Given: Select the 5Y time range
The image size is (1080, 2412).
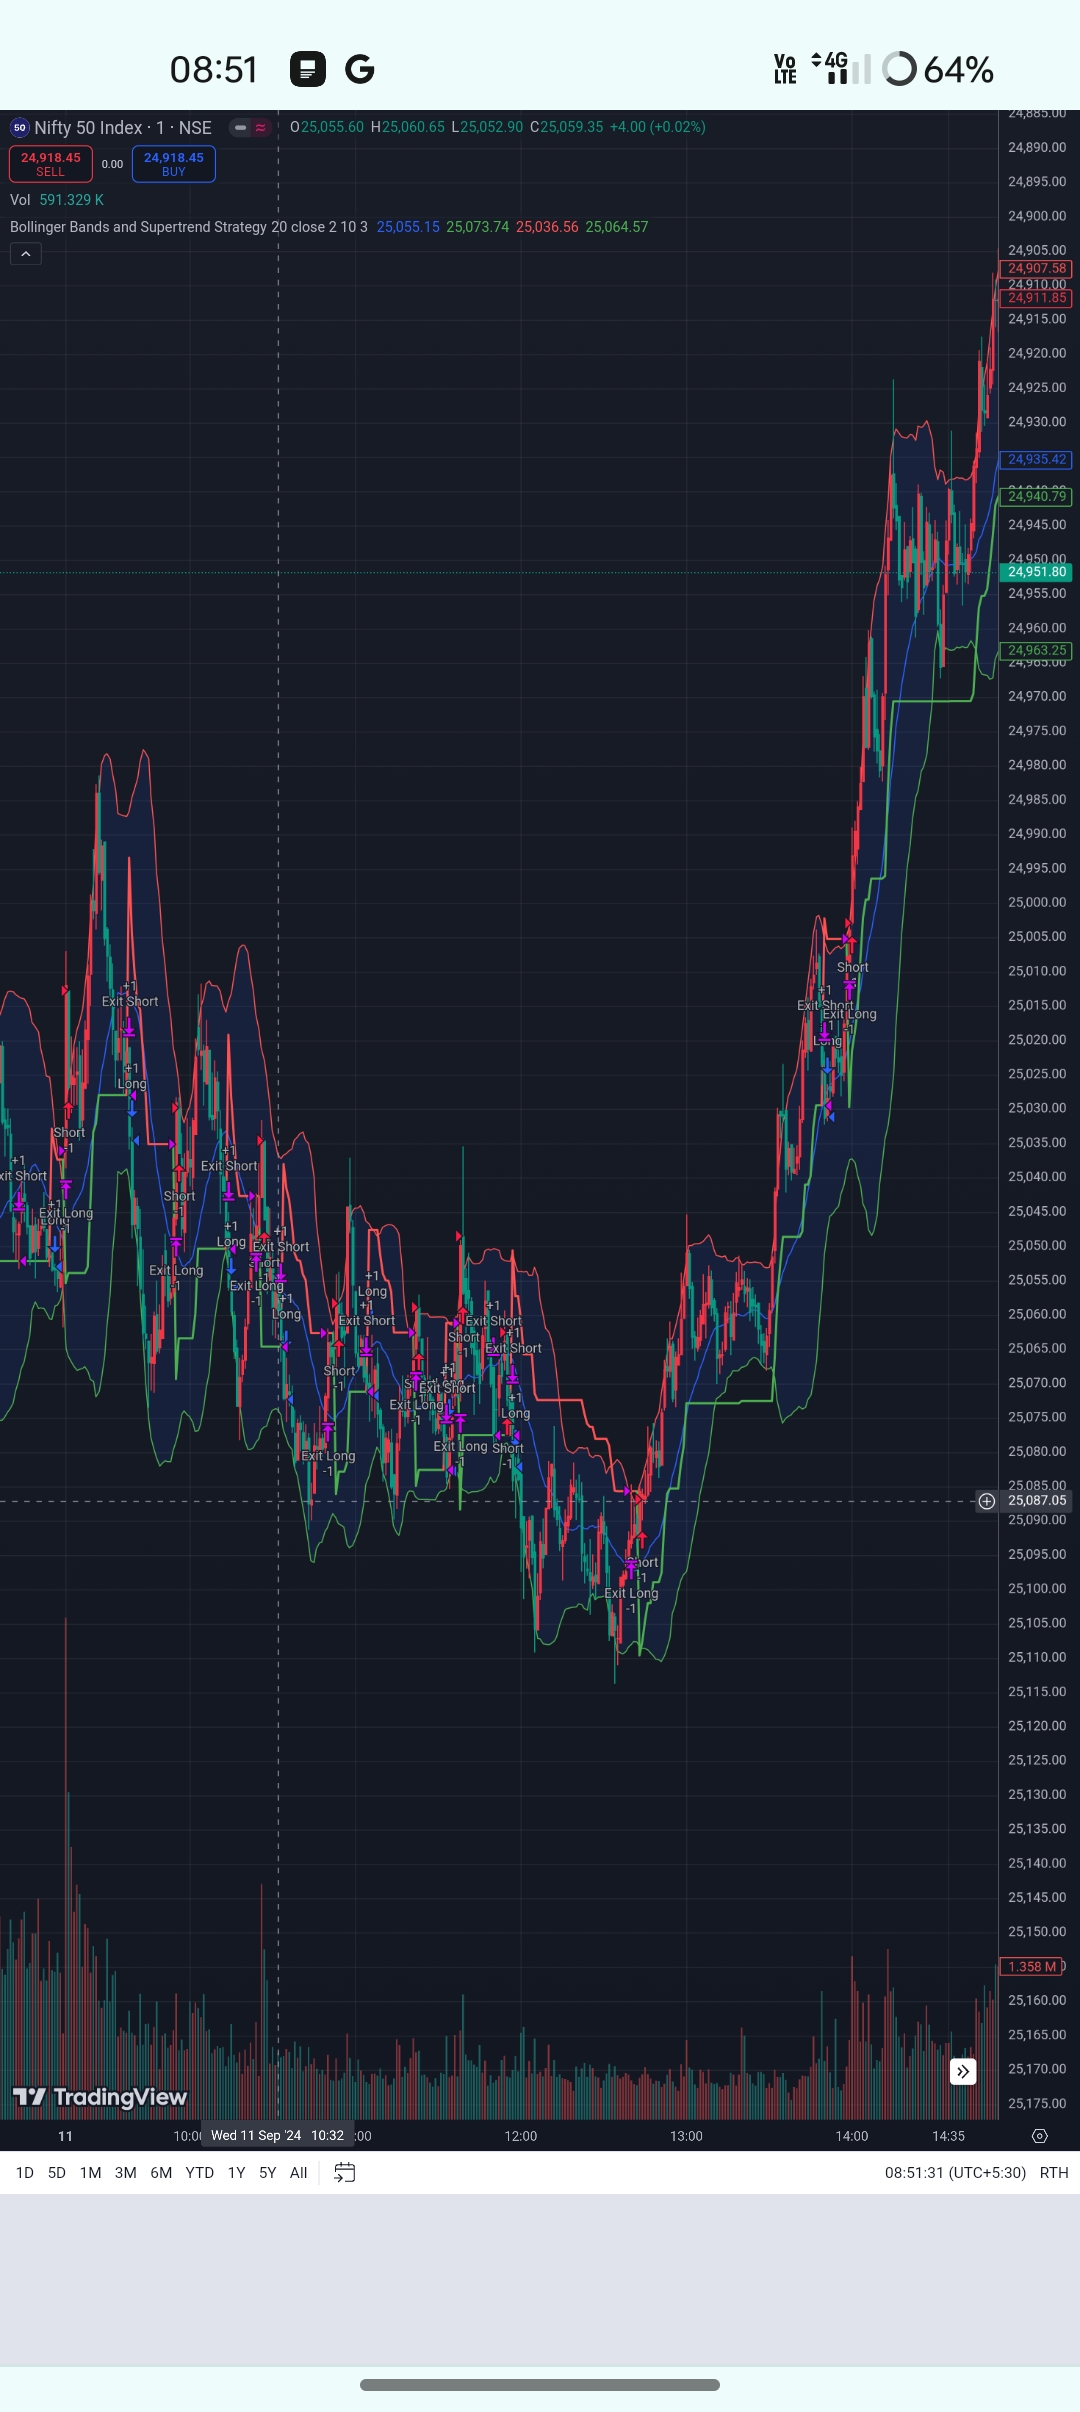Looking at the screenshot, I should coord(267,2172).
